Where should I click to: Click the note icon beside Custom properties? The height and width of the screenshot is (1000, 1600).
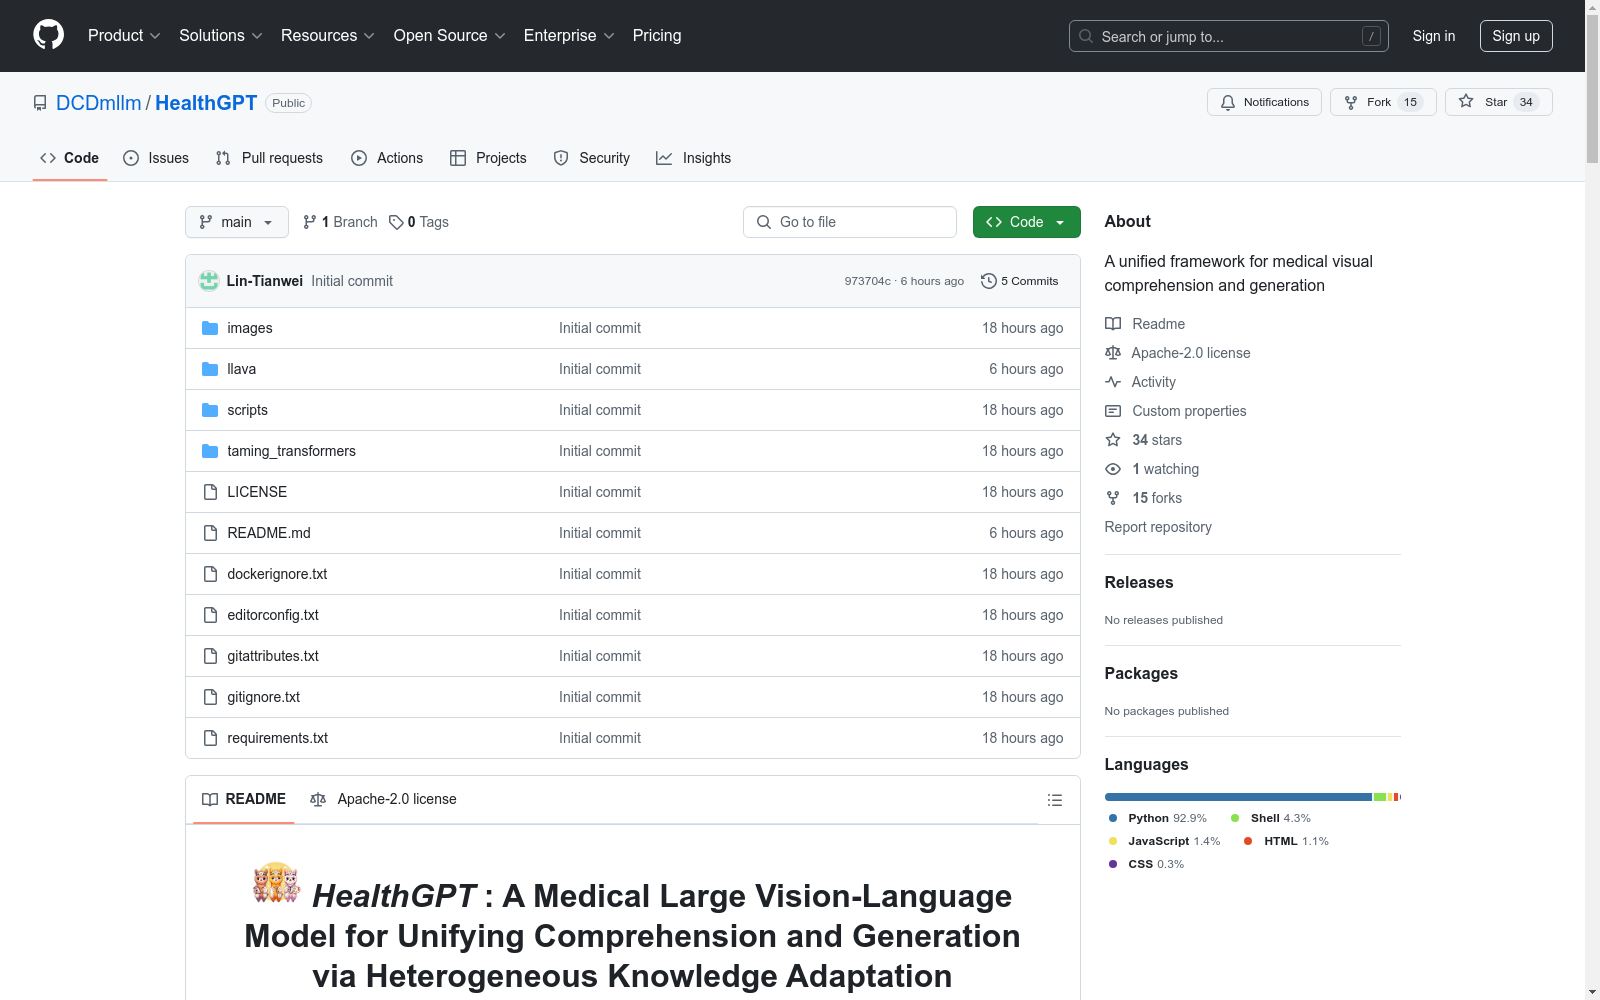[x=1113, y=411]
